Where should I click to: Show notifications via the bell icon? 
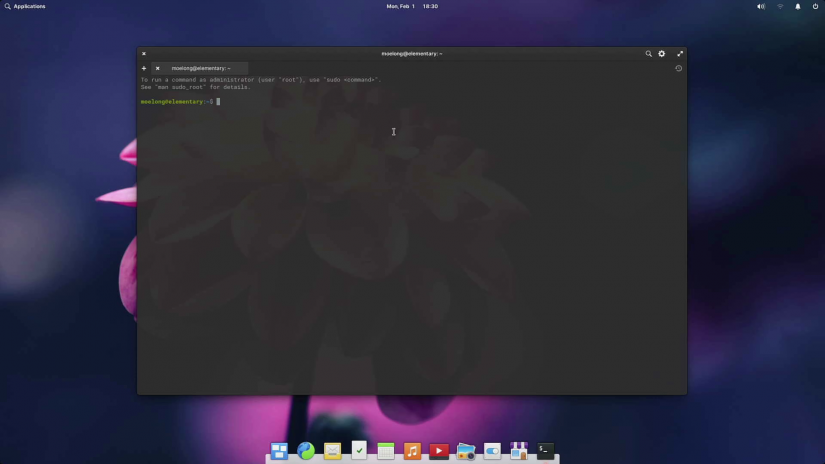click(x=798, y=6)
